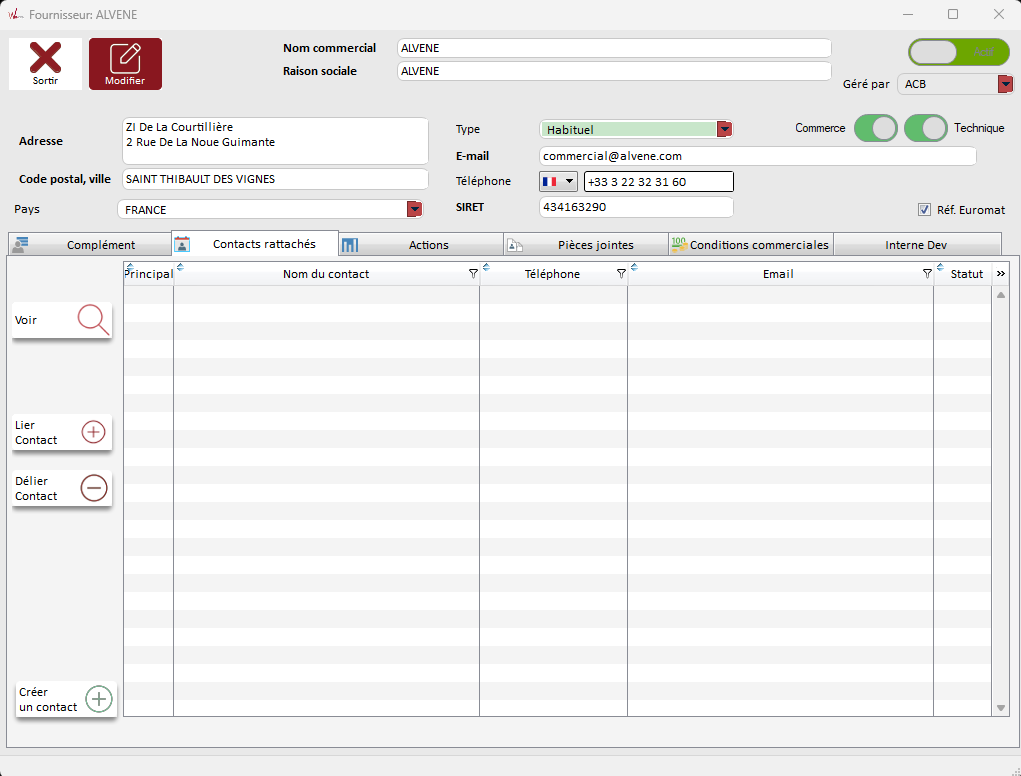Screen dimensions: 1021x776
Task: Click the filter icon in Nom du contact column
Action: click(473, 274)
